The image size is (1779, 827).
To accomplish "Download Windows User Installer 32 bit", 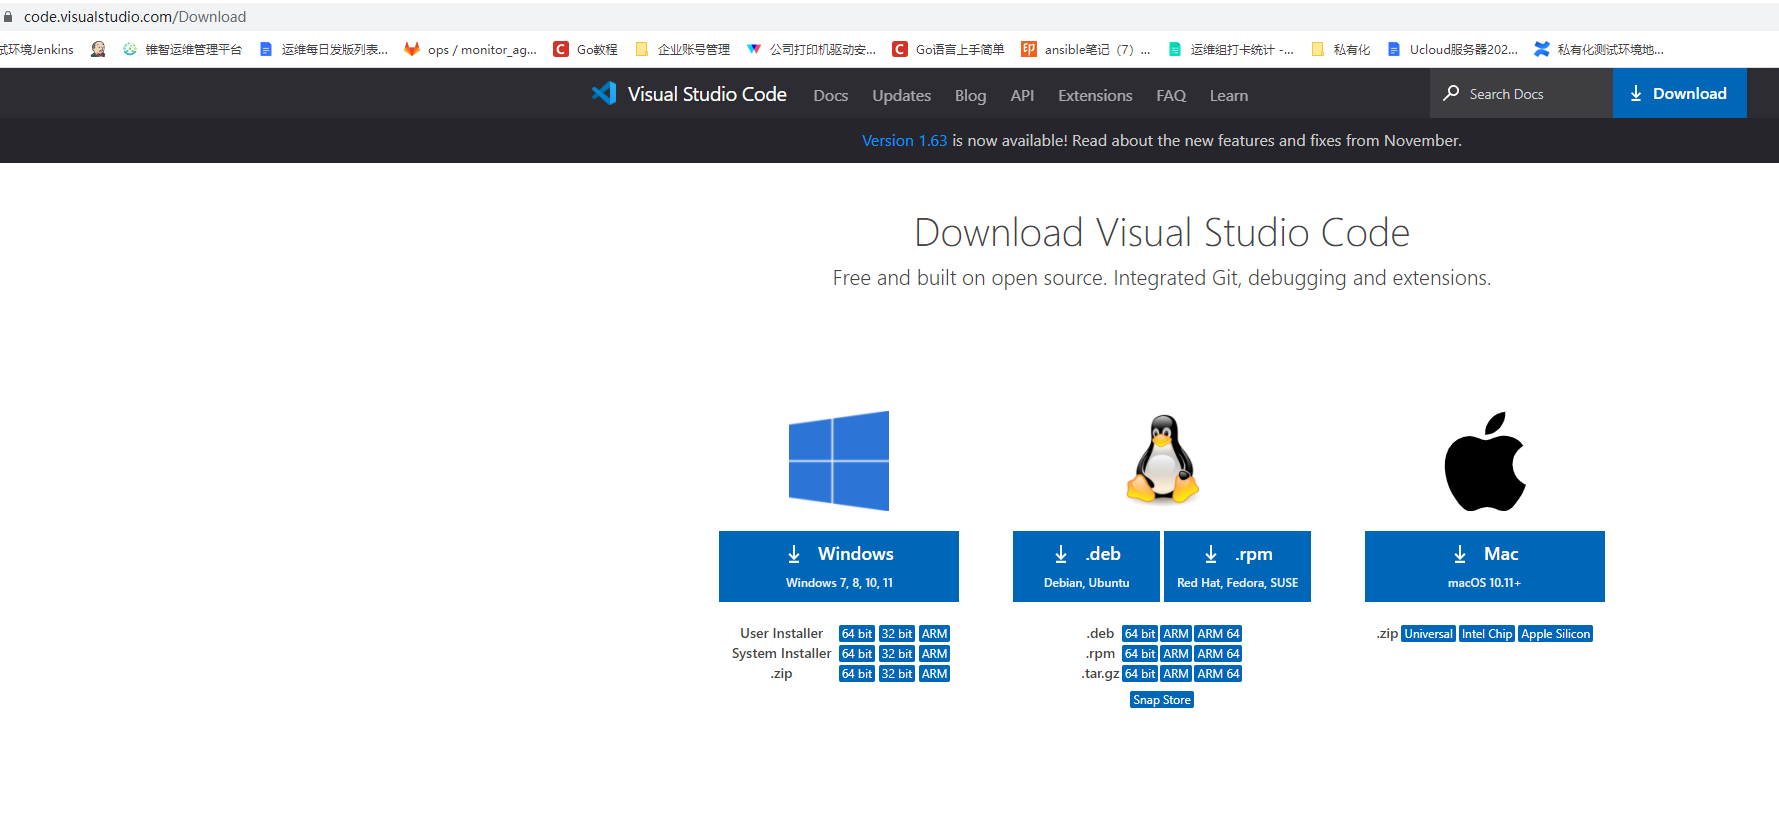I will 897,634.
